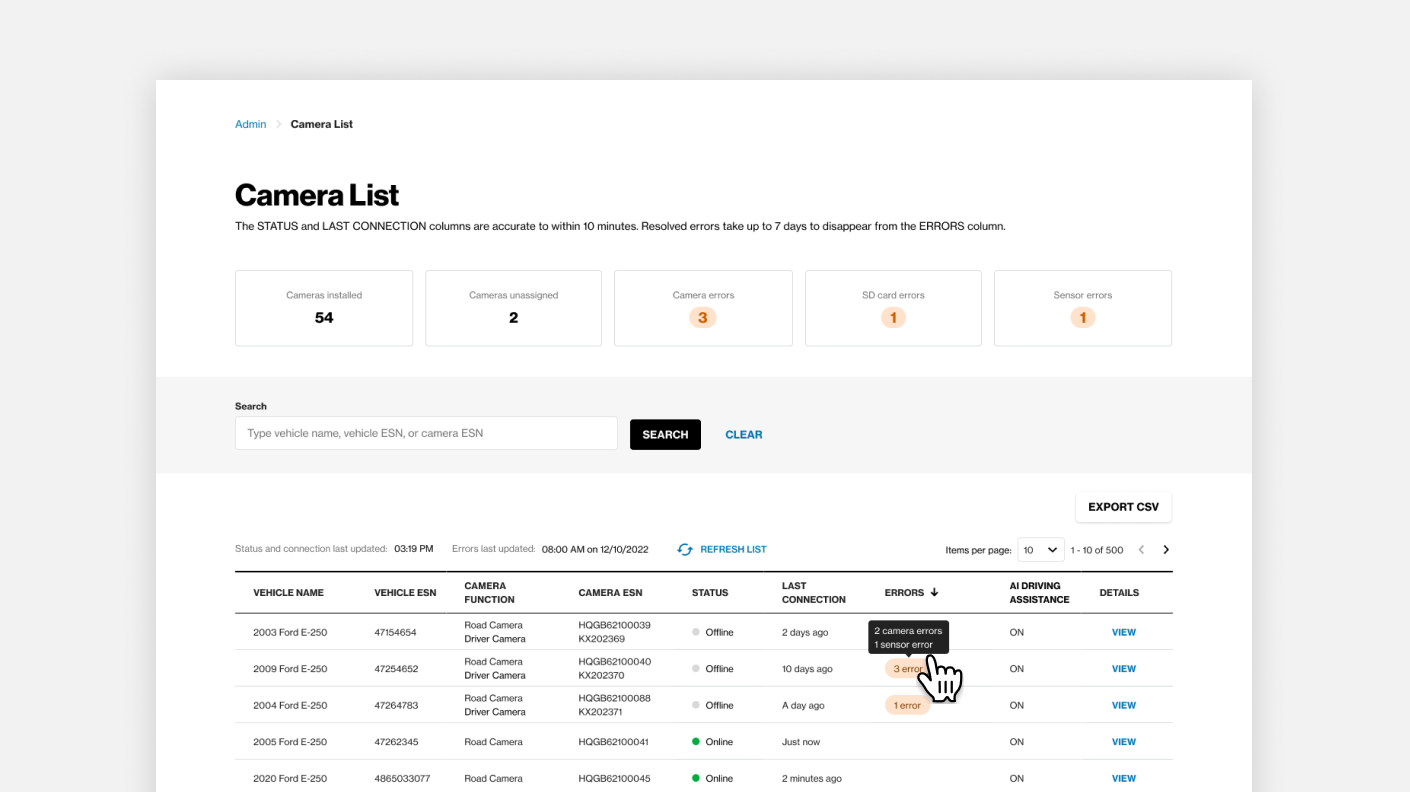Click the EXPORT CSV button
The width and height of the screenshot is (1410, 792).
click(x=1123, y=507)
